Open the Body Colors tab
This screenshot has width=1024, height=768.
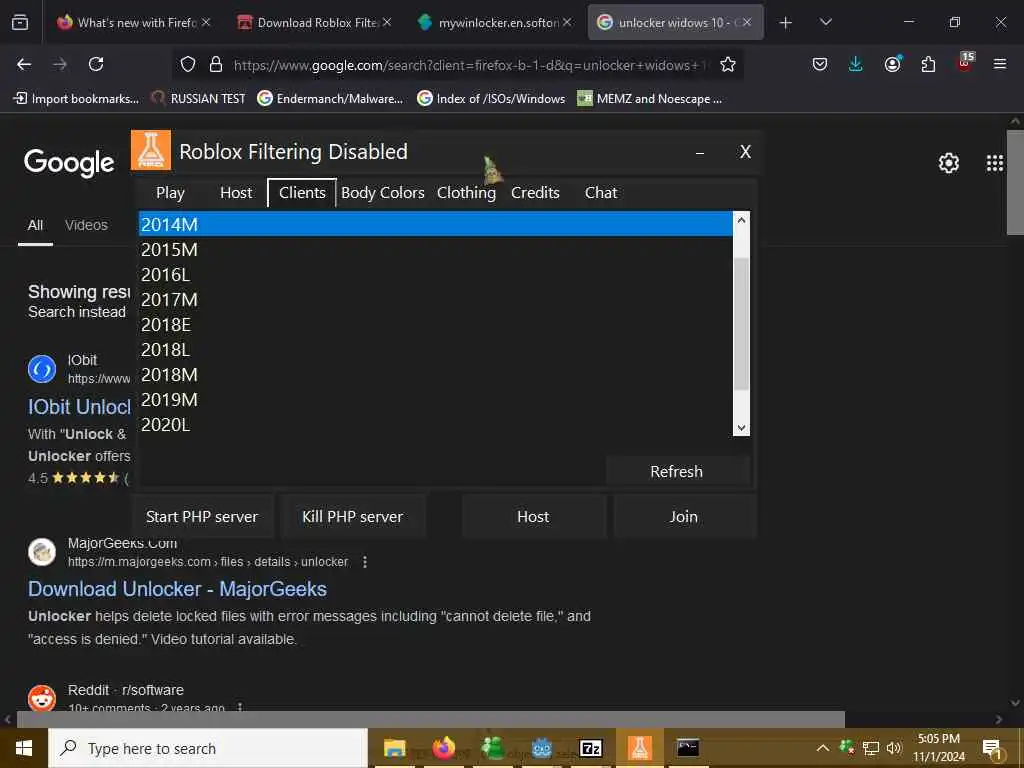383,193
